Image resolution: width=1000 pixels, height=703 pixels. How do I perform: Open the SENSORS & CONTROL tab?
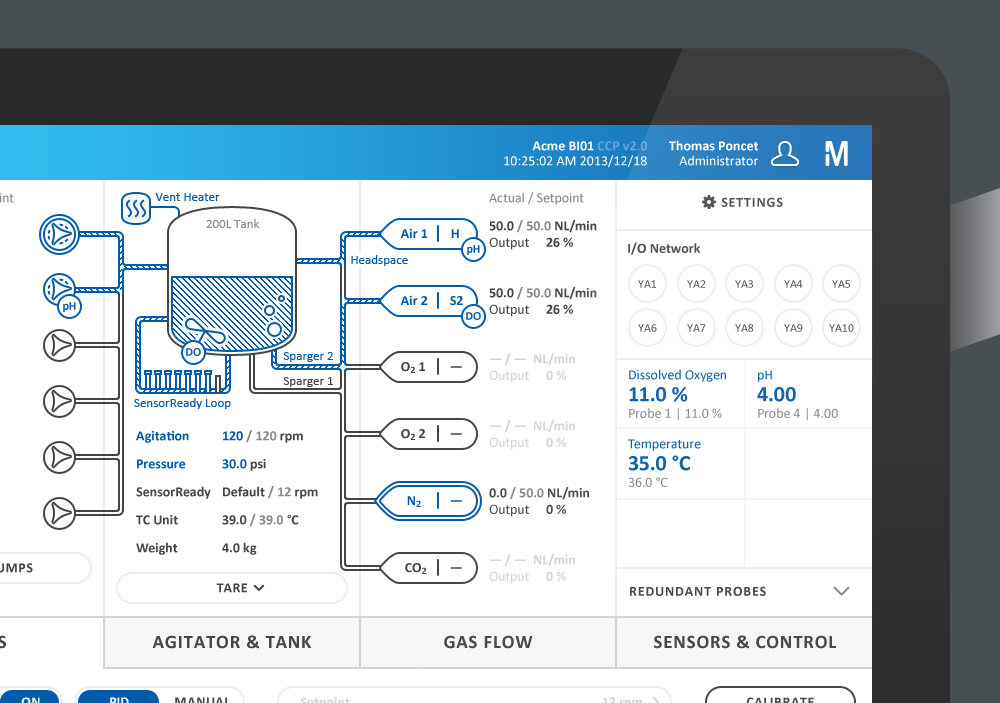click(x=744, y=641)
